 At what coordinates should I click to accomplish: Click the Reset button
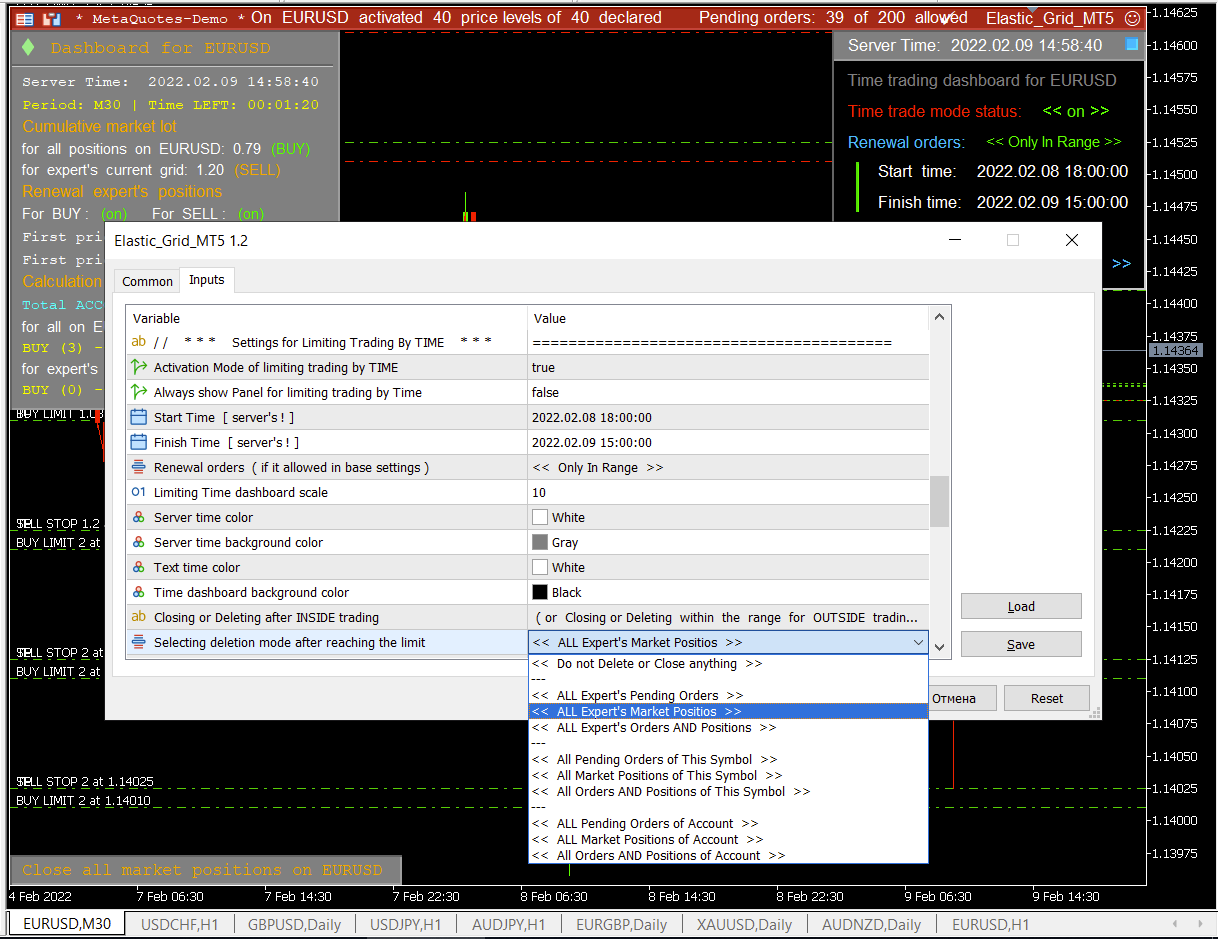point(1047,698)
